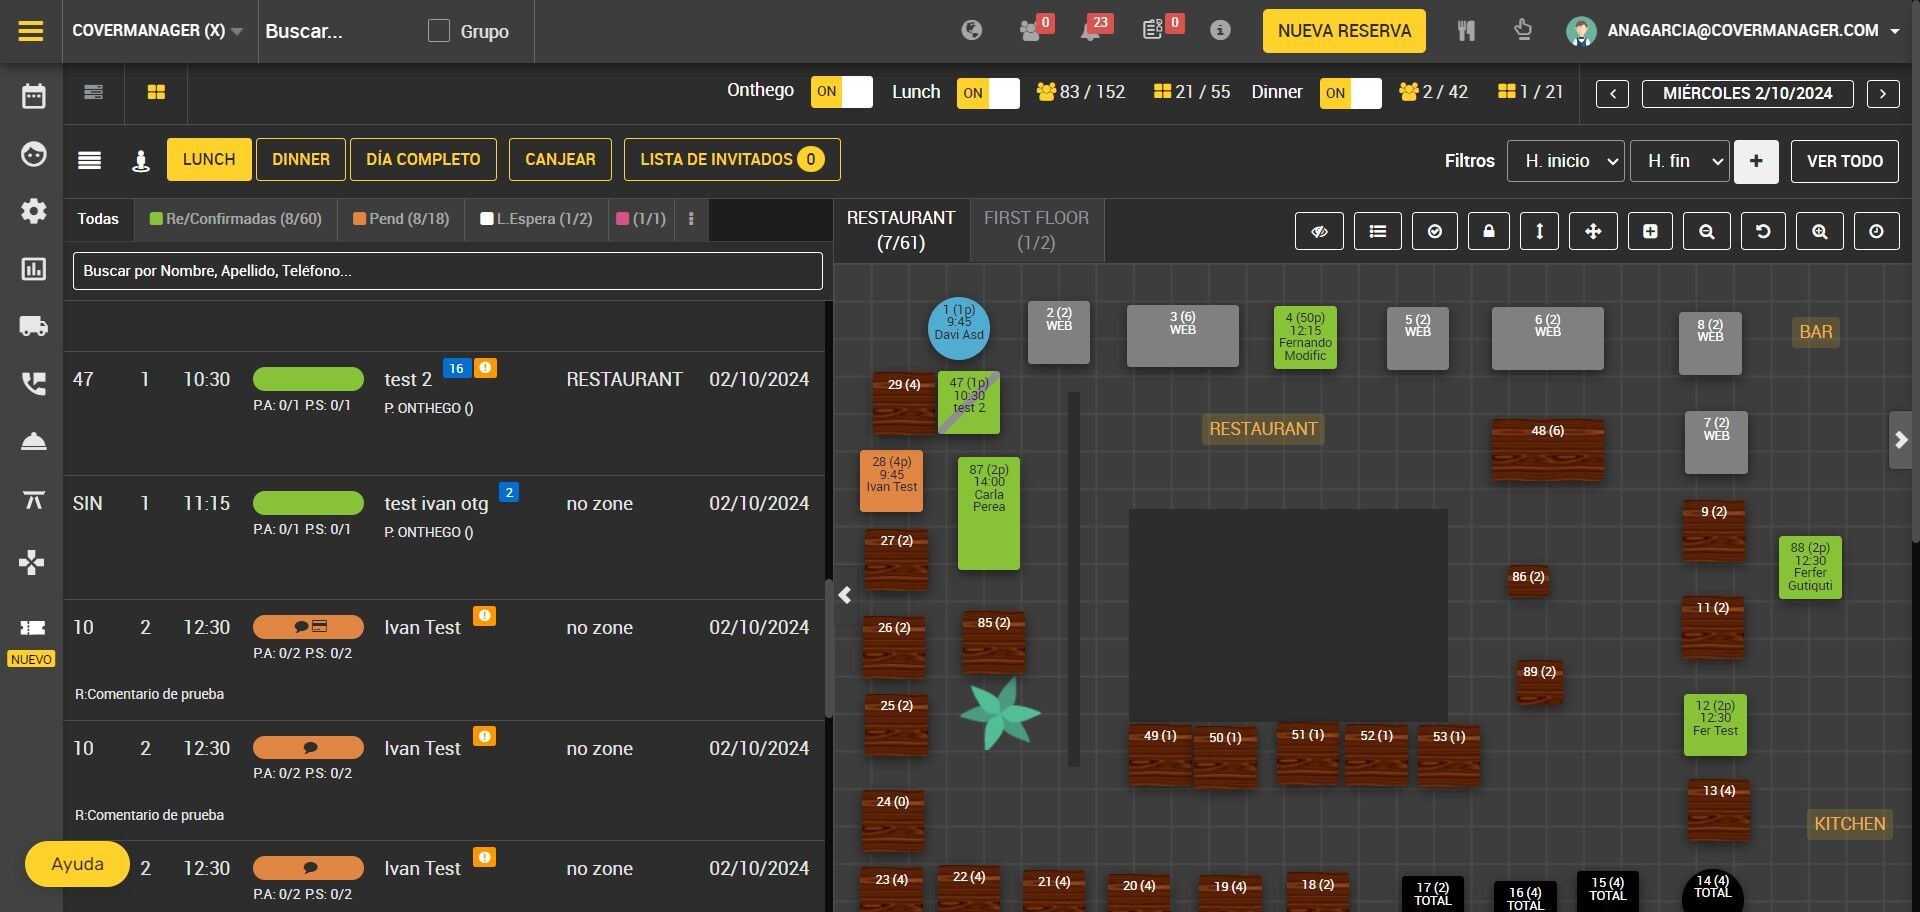Open the hamburger main menu

[x=31, y=31]
